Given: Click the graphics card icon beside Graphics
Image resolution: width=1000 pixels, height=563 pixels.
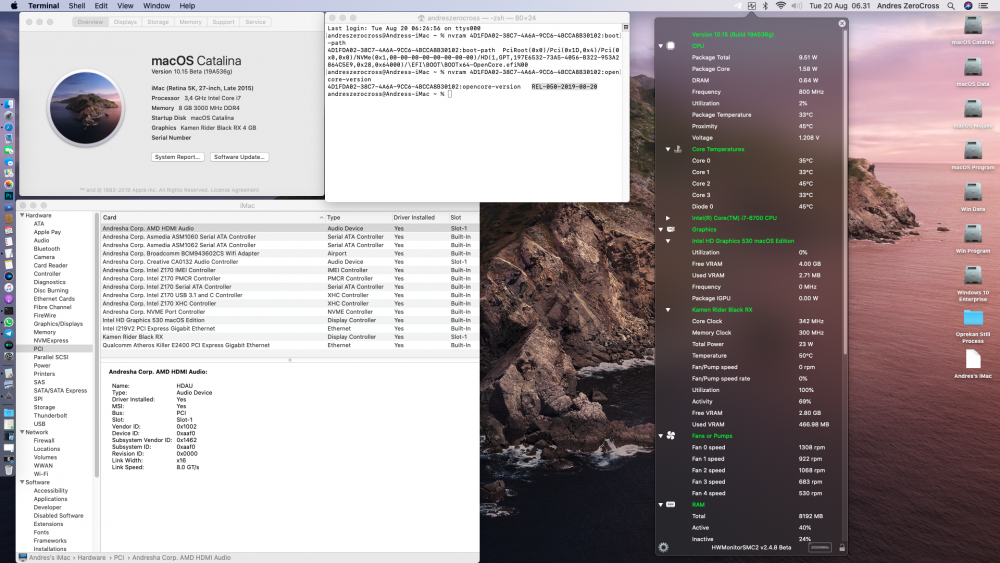Looking at the screenshot, I should 671,230.
